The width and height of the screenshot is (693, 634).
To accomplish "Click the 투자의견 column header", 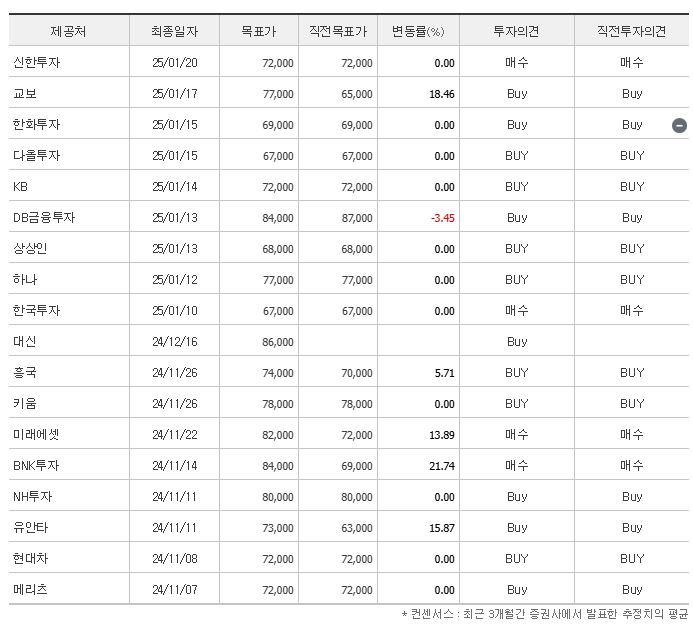I will 516,31.
